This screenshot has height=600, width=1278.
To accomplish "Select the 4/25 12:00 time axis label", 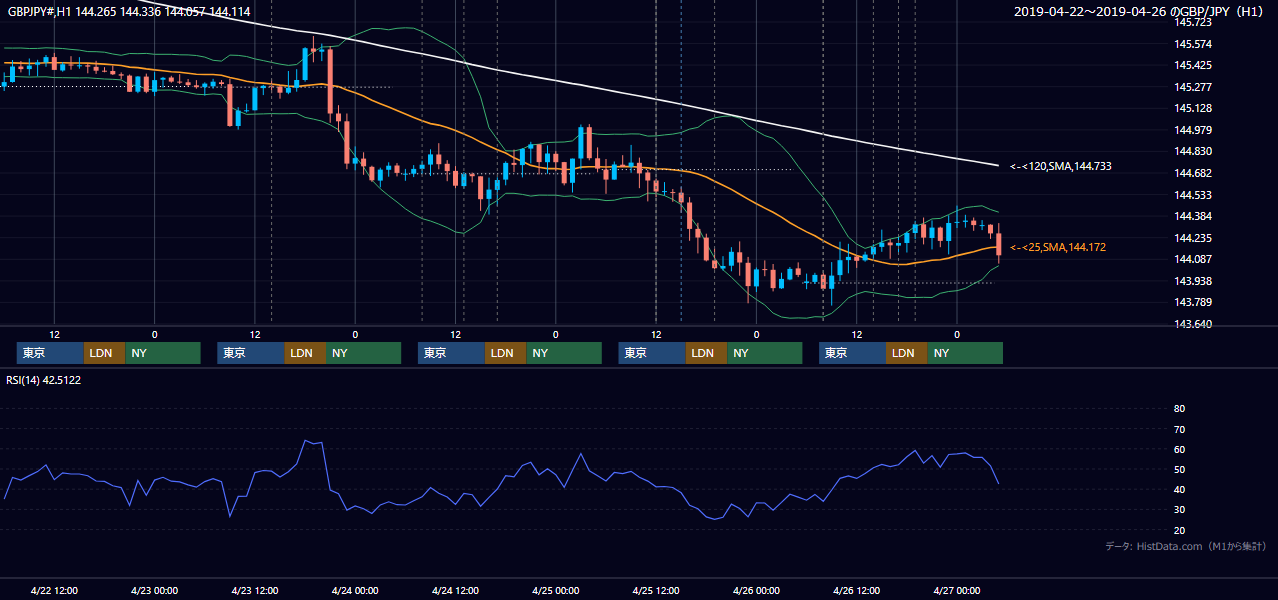I will (656, 590).
